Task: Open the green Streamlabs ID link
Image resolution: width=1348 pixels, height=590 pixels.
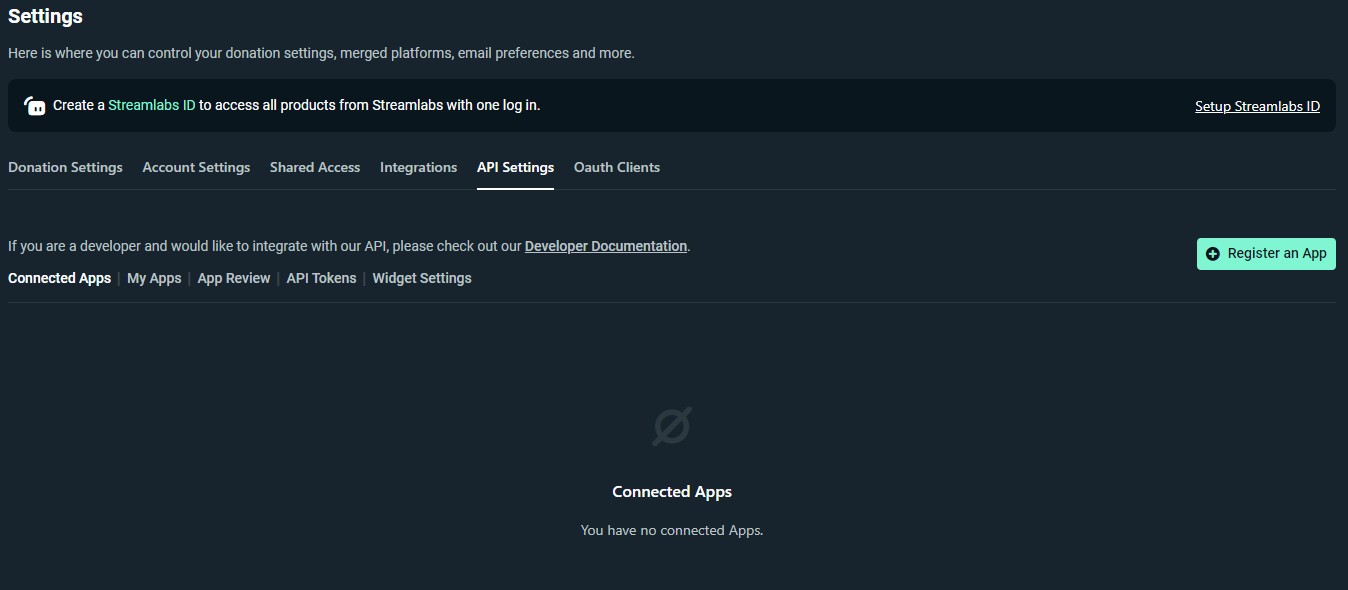Action: [x=152, y=105]
